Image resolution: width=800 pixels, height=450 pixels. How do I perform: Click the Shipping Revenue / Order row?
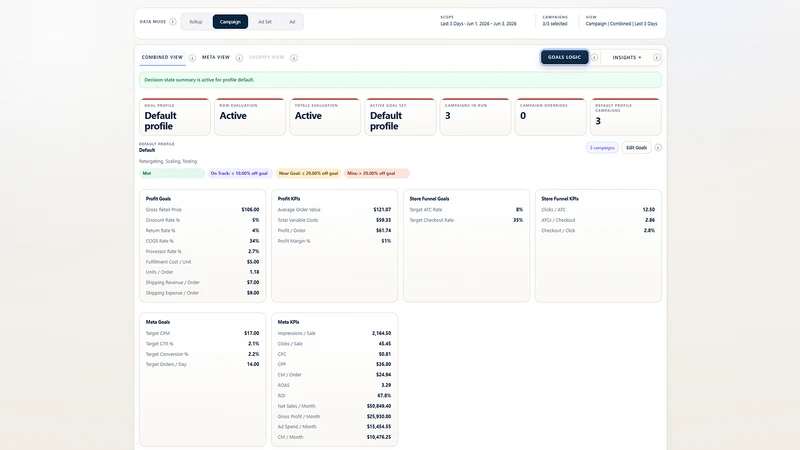click(x=202, y=283)
